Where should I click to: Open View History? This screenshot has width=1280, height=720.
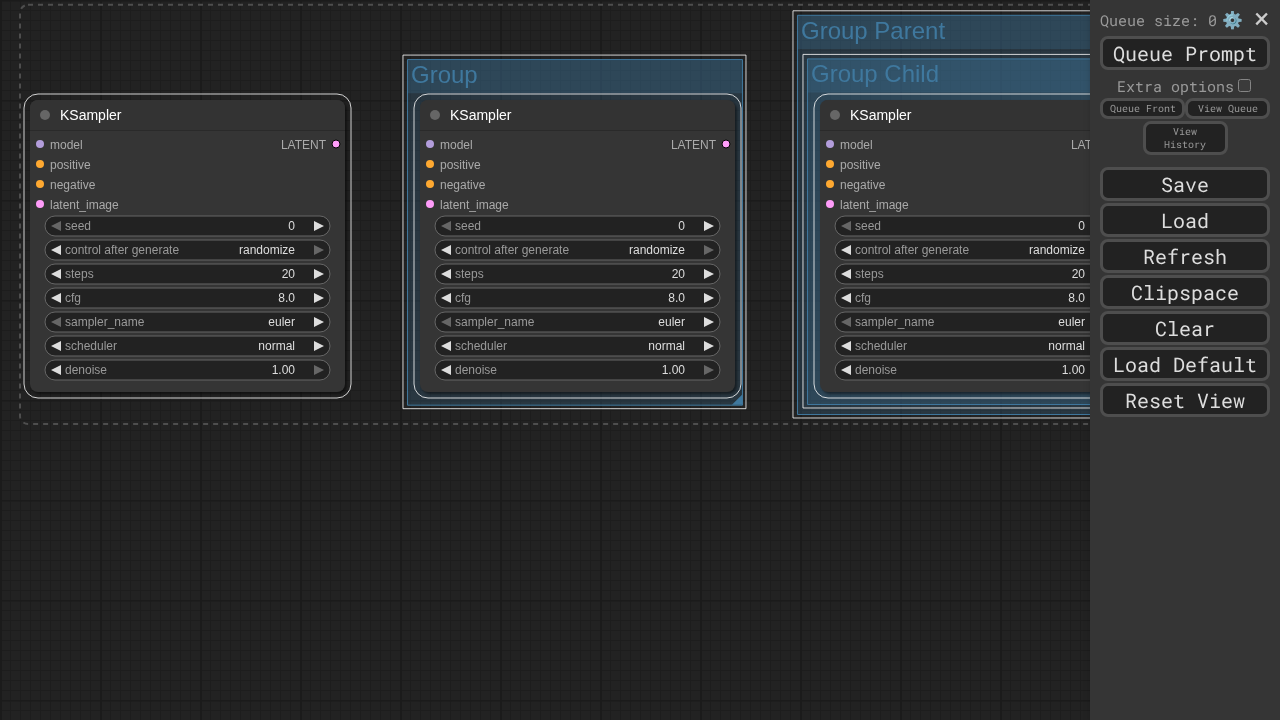pyautogui.click(x=1184, y=138)
